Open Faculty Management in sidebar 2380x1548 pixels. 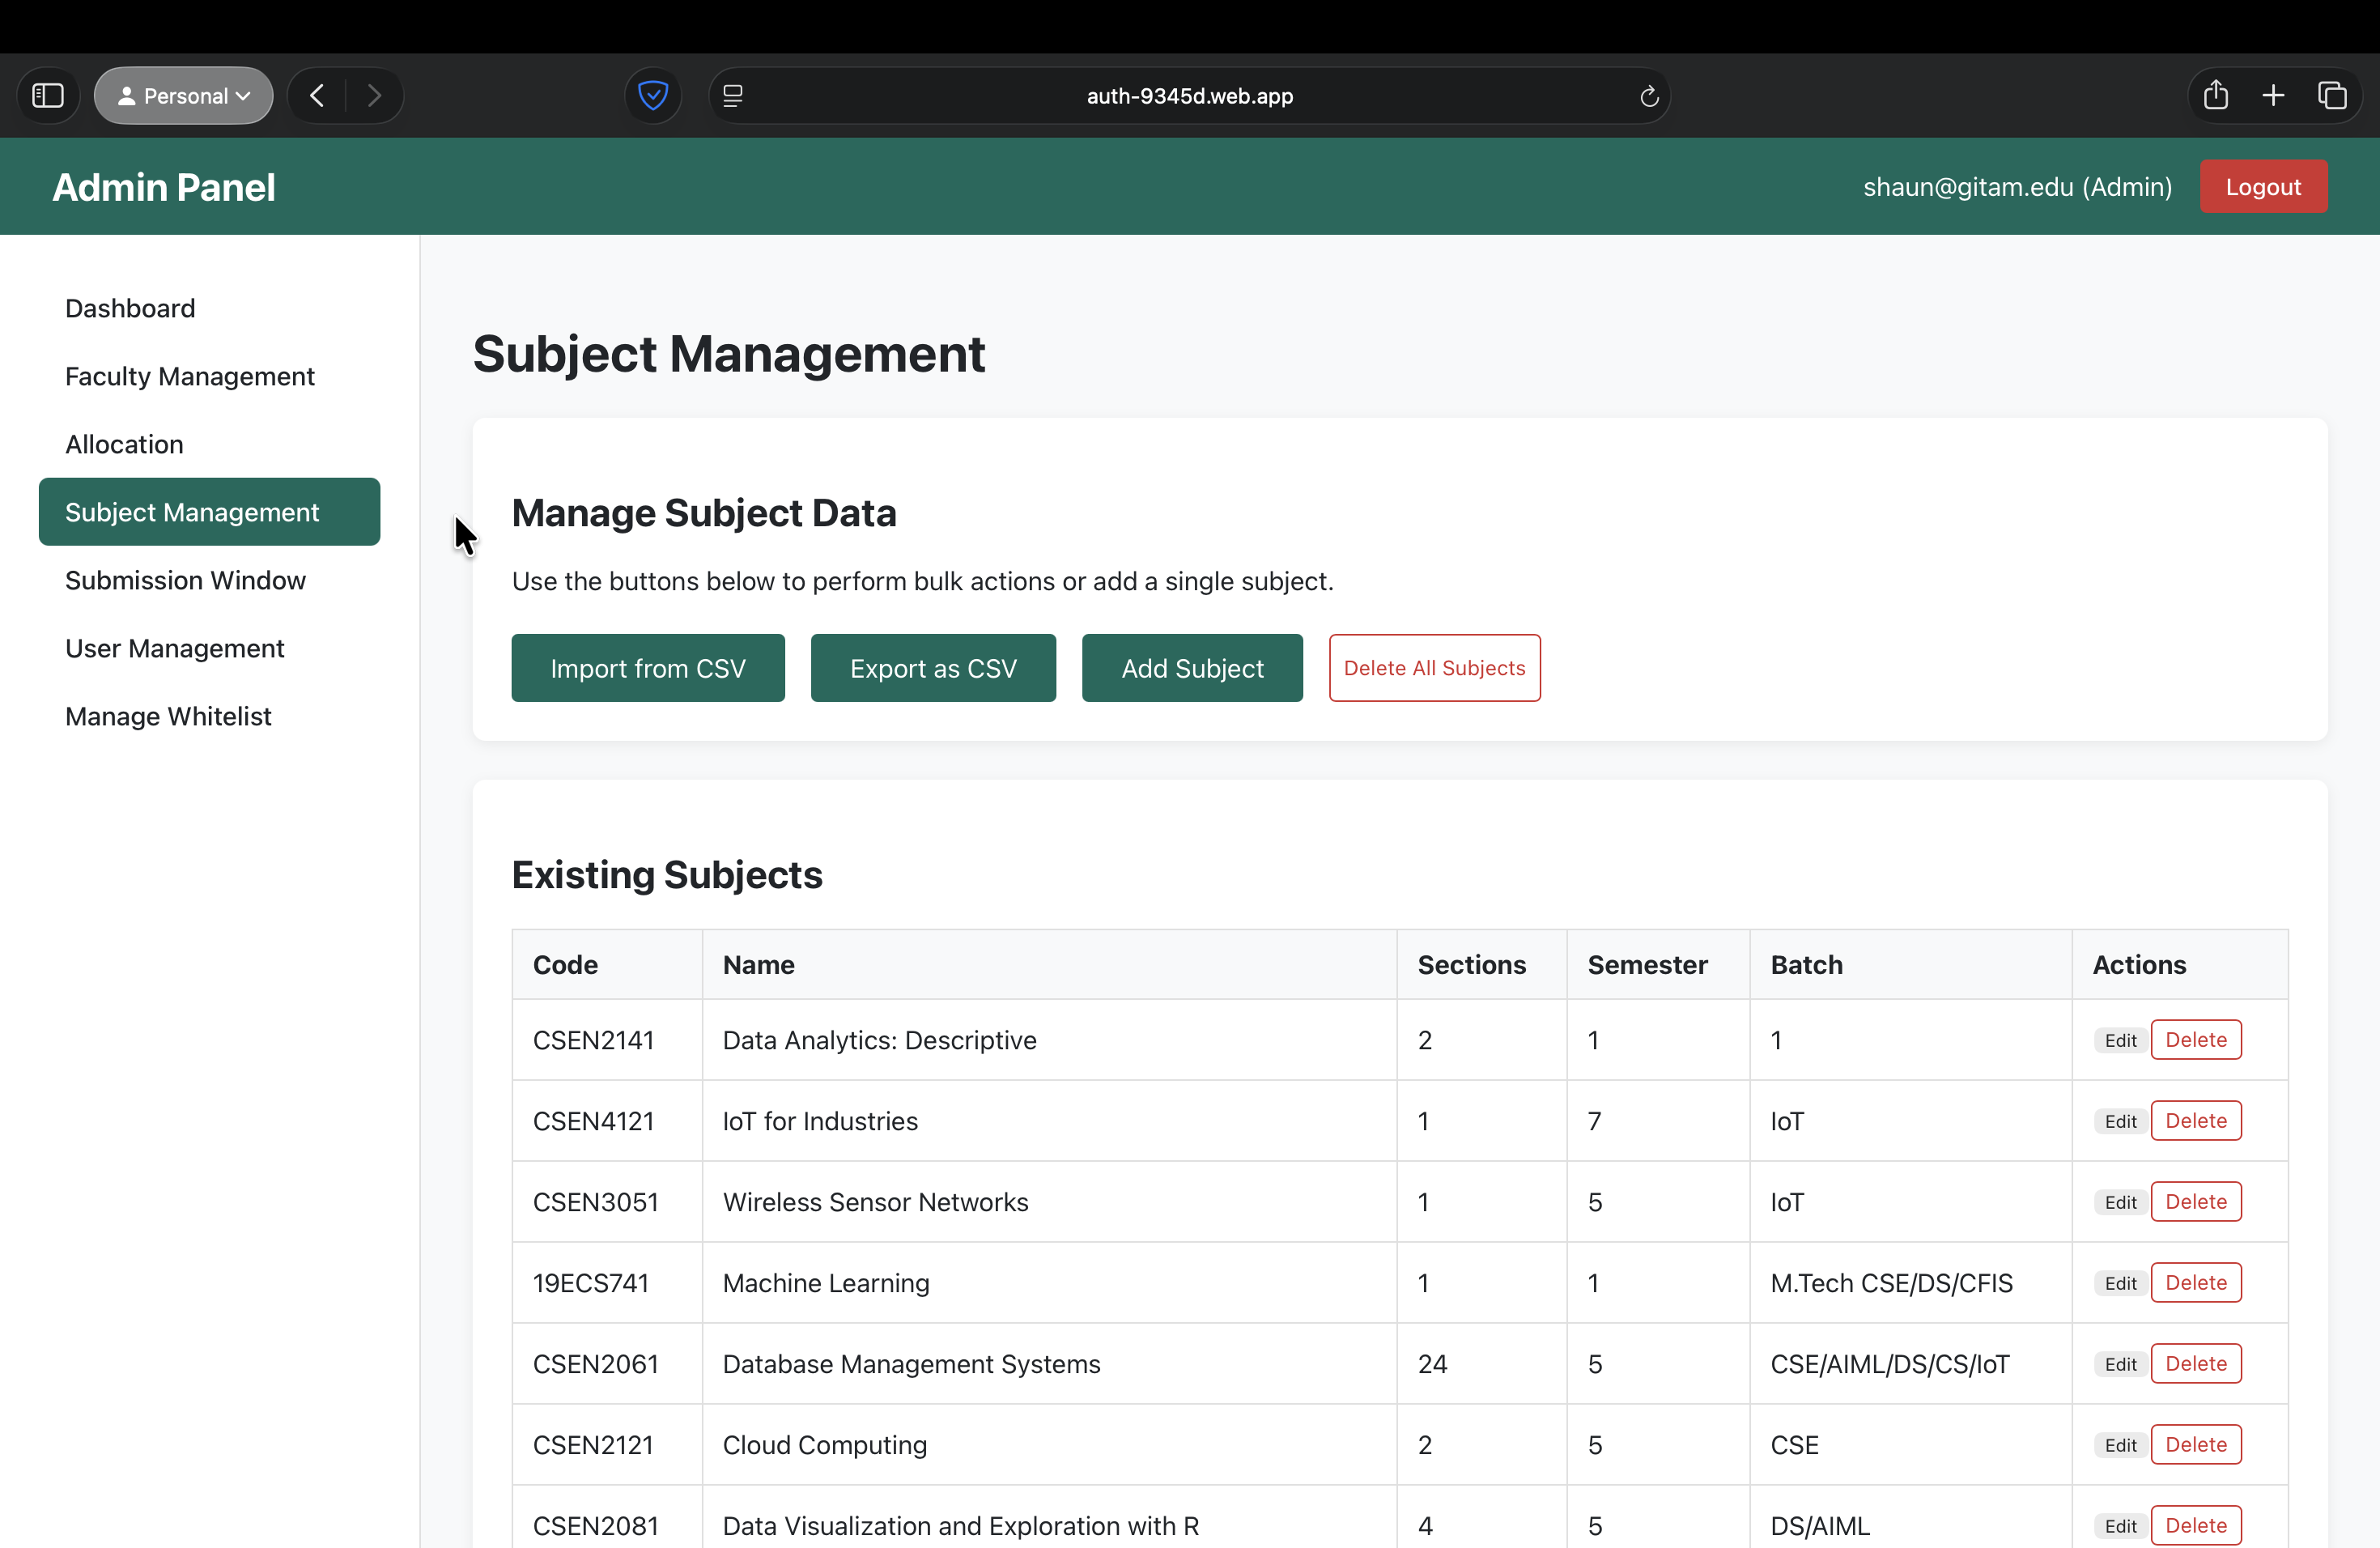coord(190,376)
